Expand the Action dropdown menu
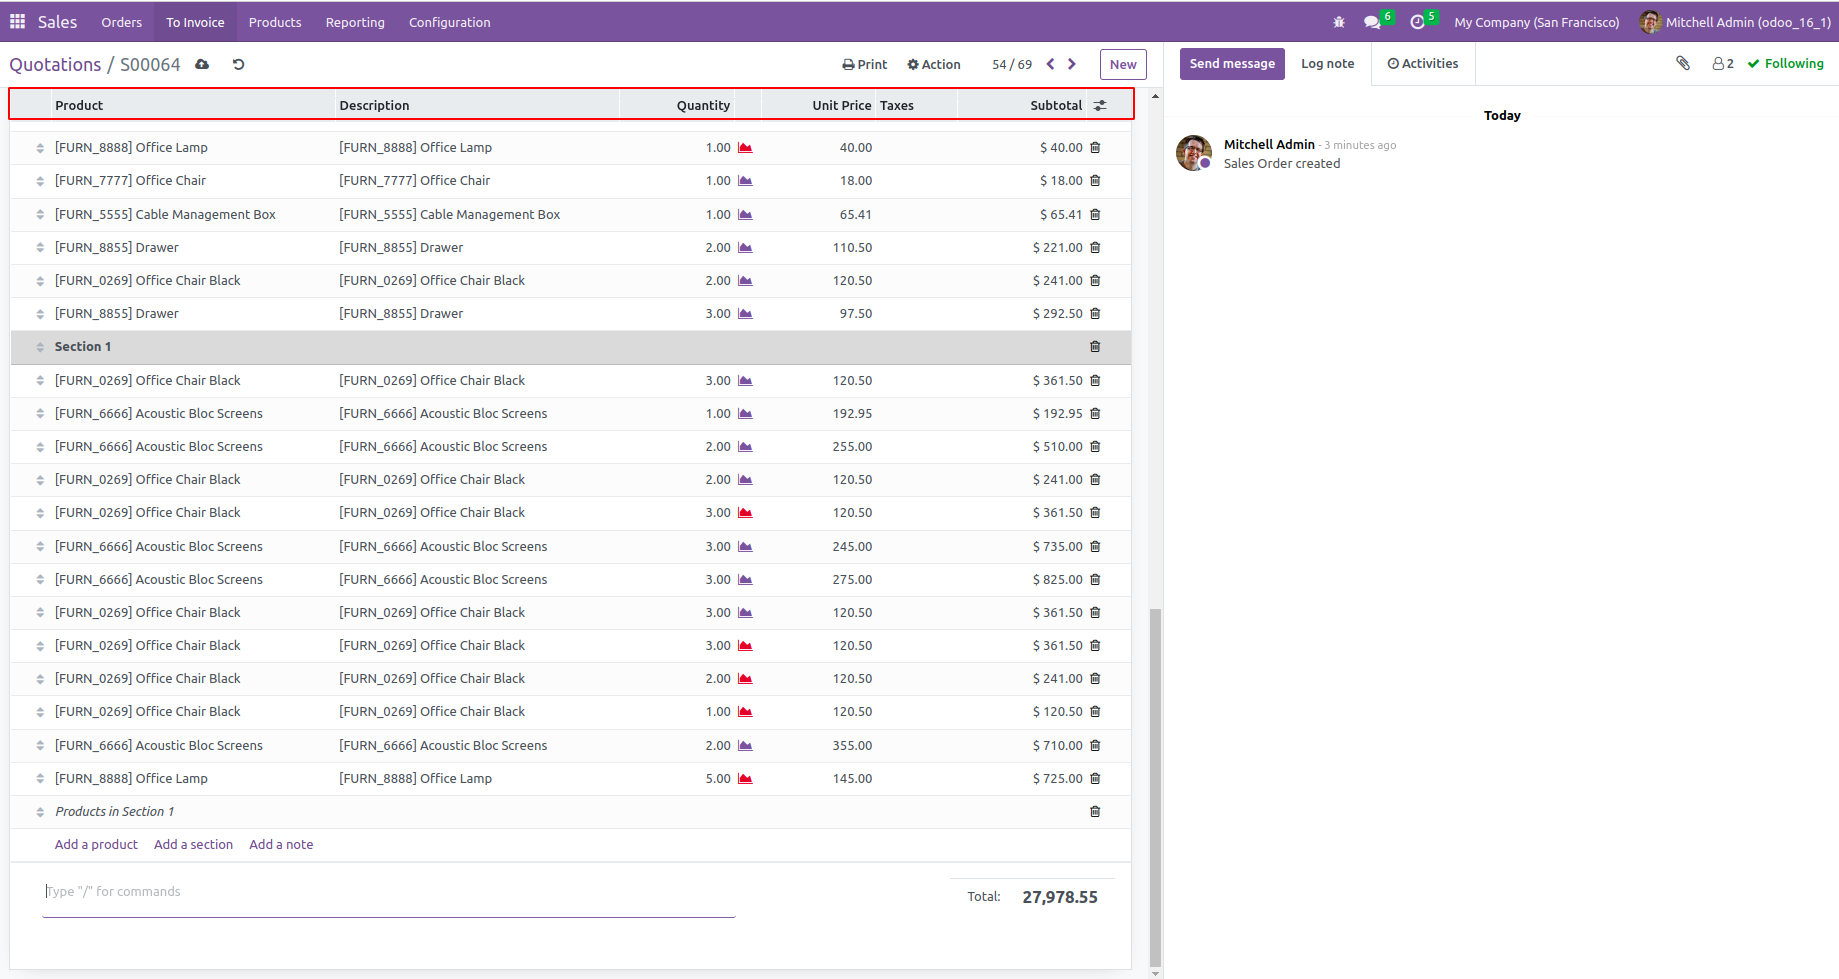 coord(933,64)
